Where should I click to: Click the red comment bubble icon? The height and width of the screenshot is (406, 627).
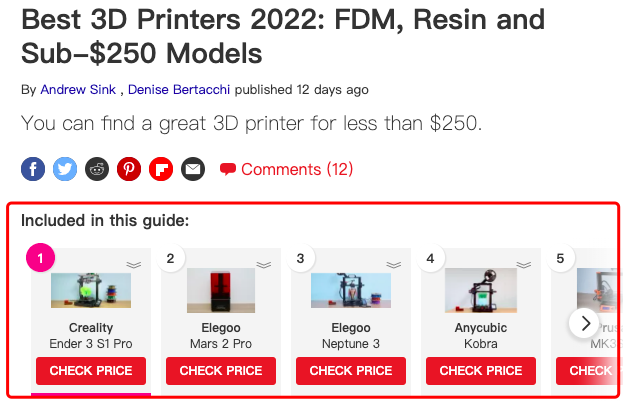point(228,169)
